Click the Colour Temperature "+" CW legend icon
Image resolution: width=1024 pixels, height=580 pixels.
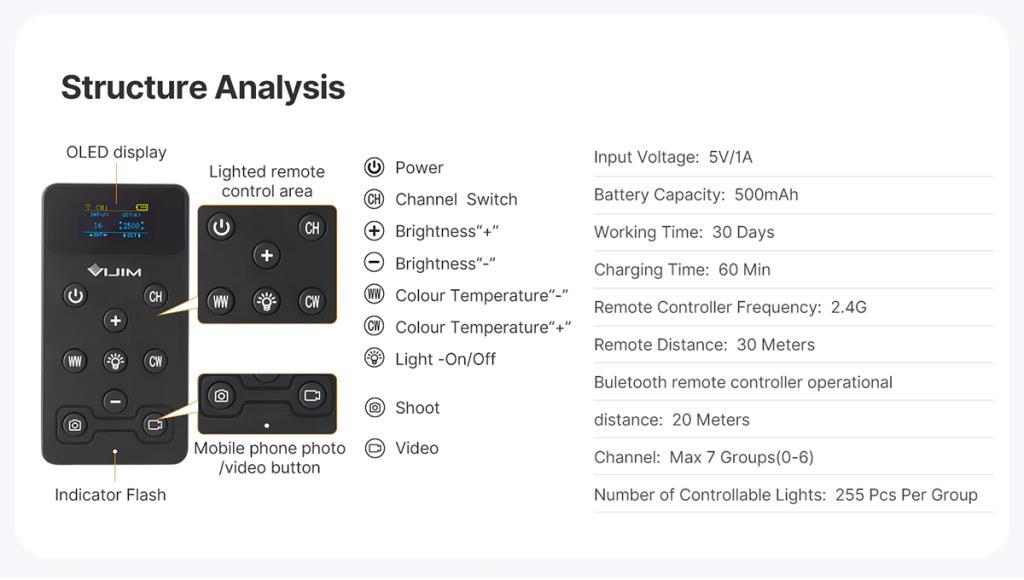(374, 327)
